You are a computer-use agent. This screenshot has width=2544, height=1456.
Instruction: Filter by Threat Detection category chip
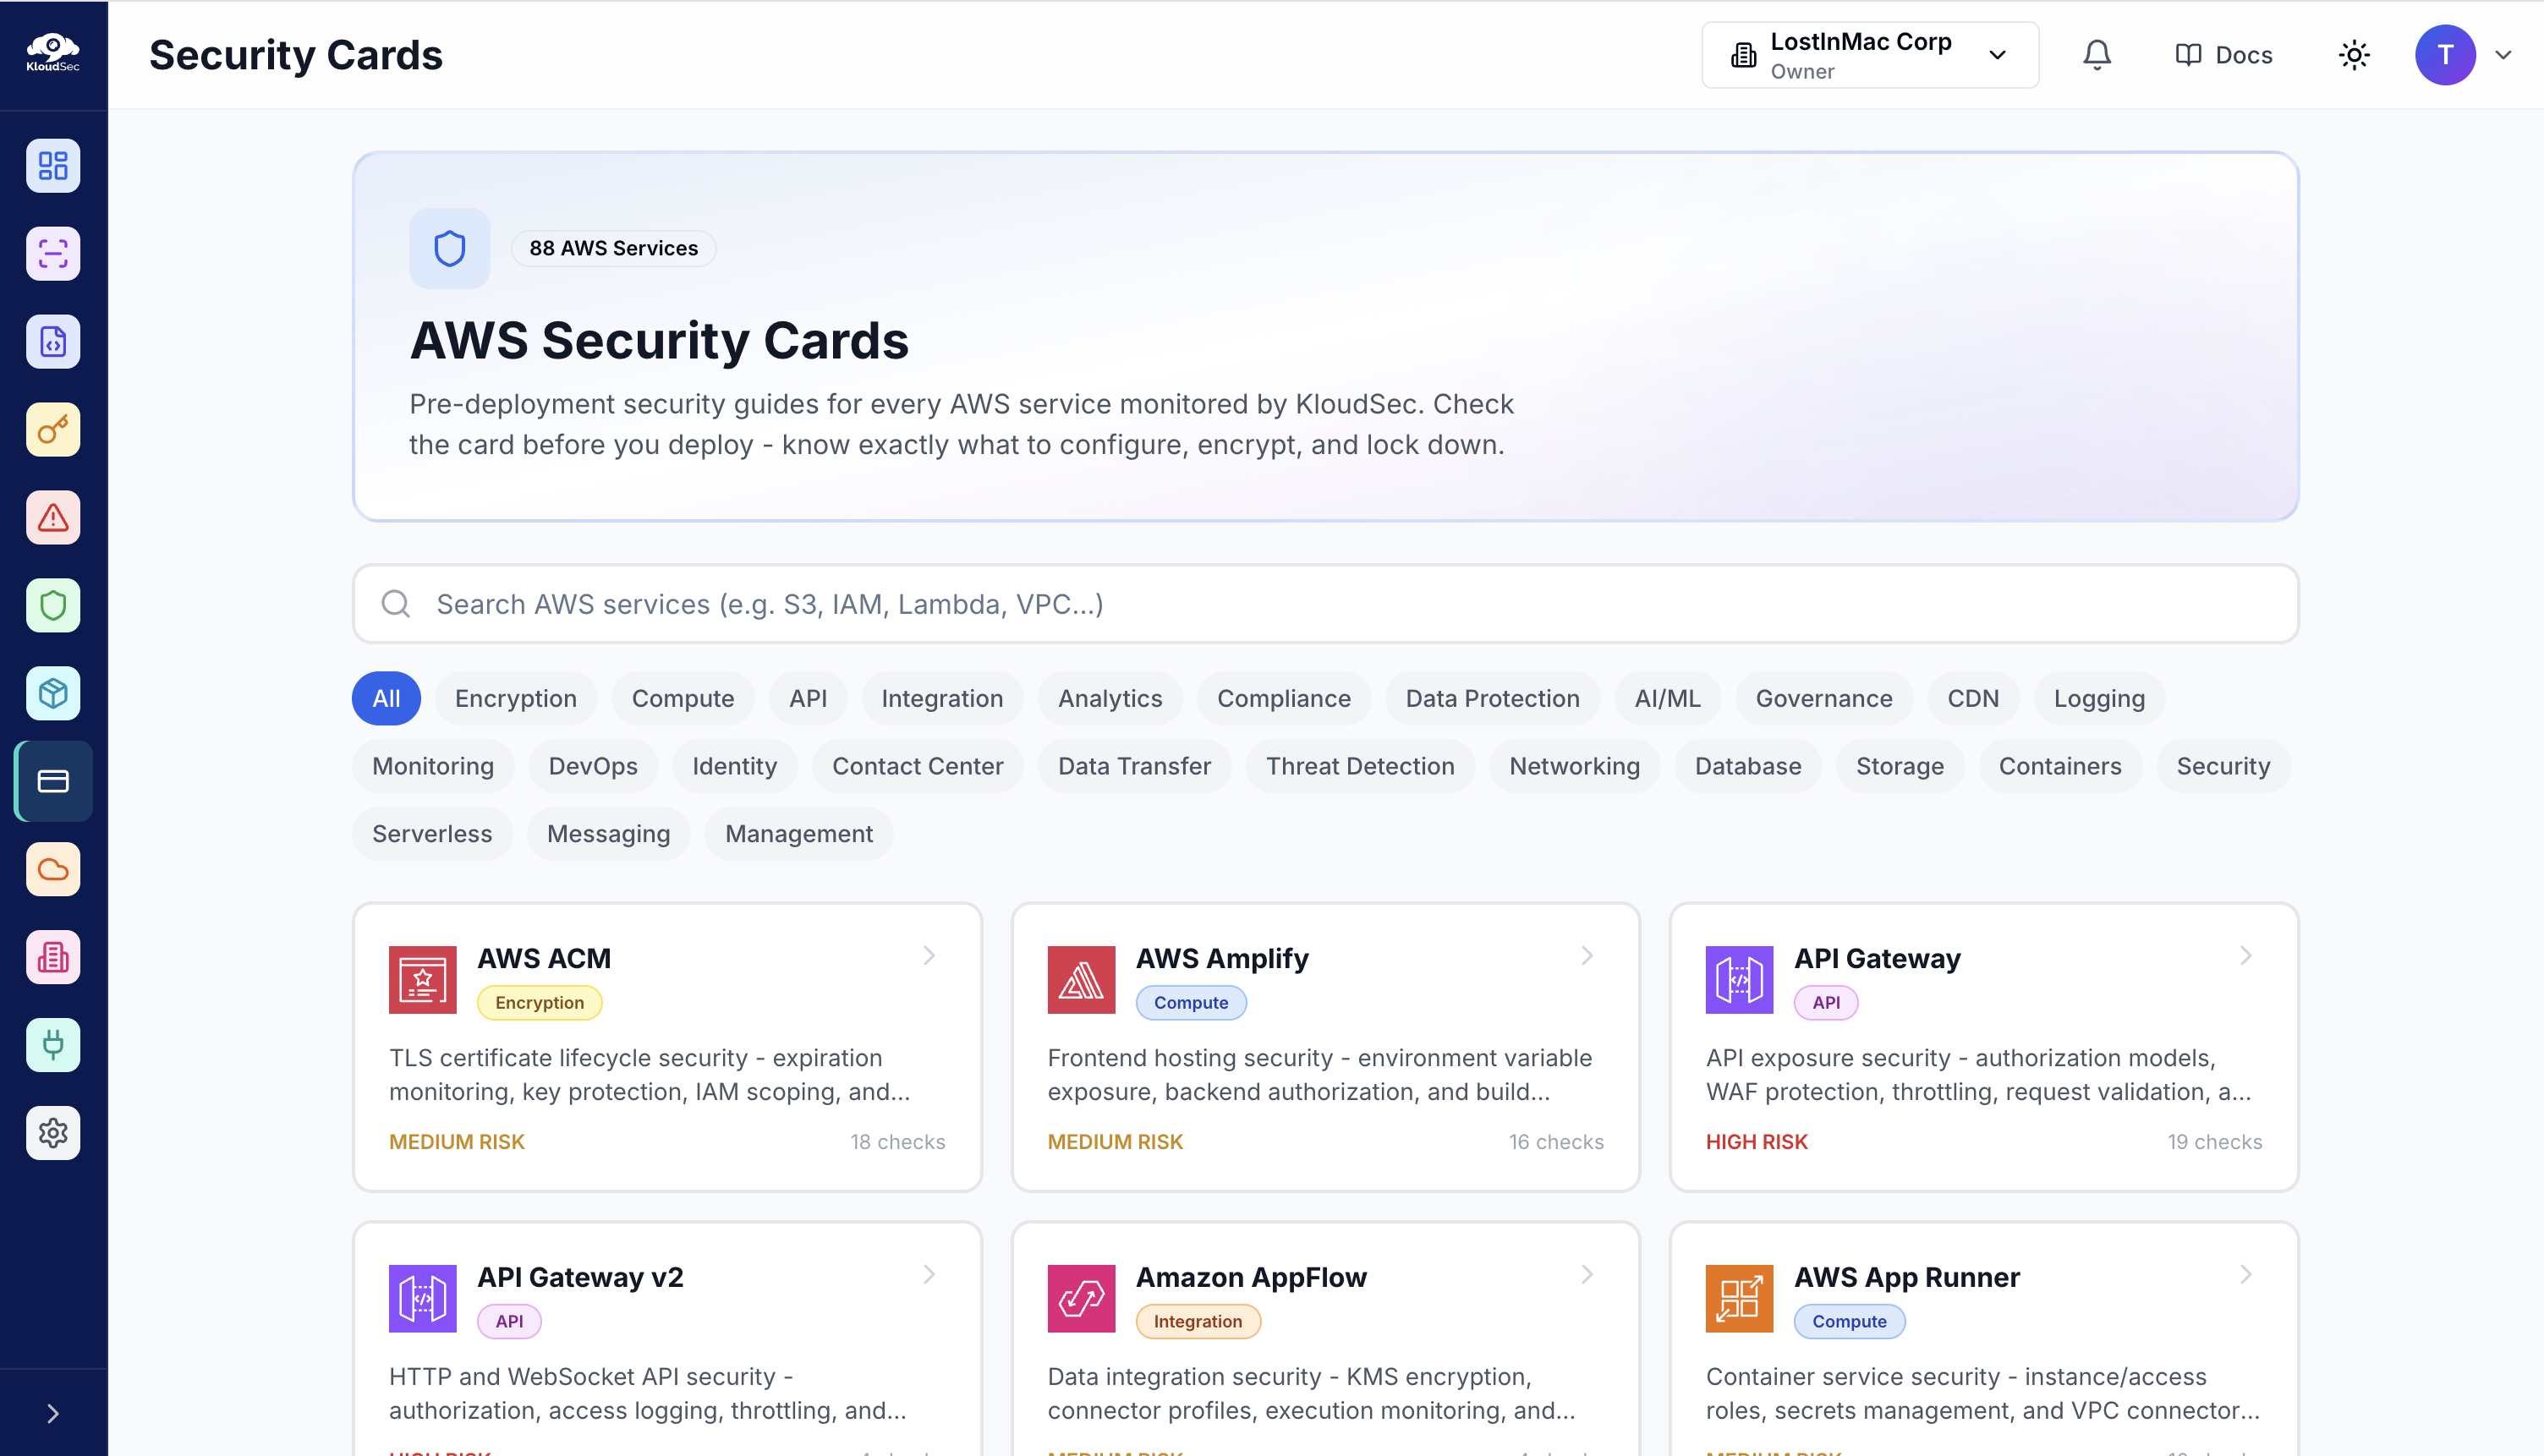1360,766
